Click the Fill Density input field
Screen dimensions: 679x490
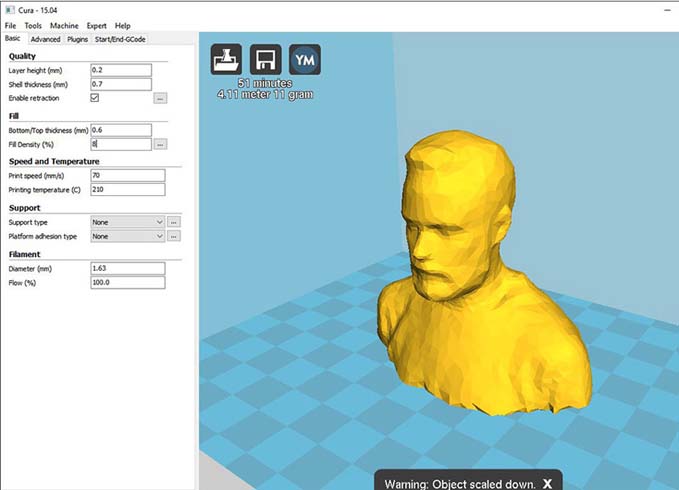[121, 144]
